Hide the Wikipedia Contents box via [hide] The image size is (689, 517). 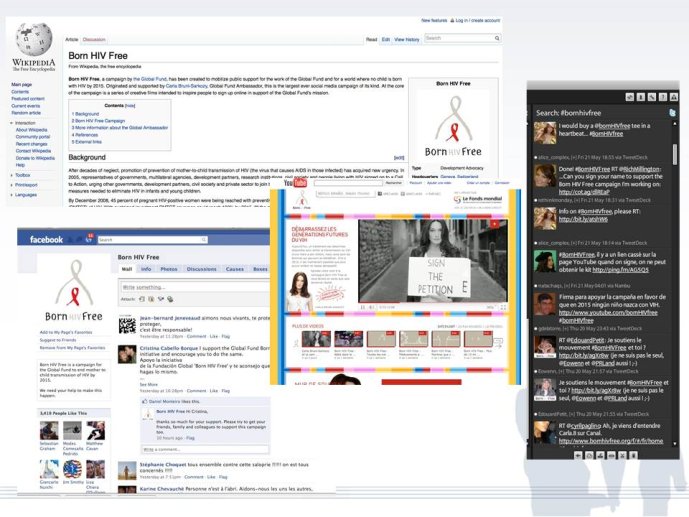[130, 106]
